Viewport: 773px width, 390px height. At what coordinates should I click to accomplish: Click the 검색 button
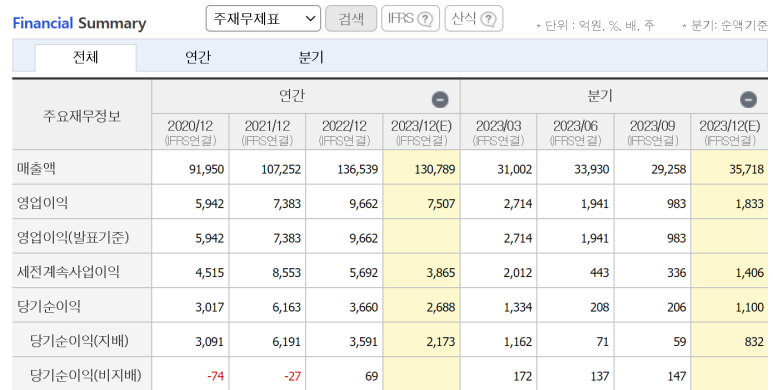click(351, 19)
